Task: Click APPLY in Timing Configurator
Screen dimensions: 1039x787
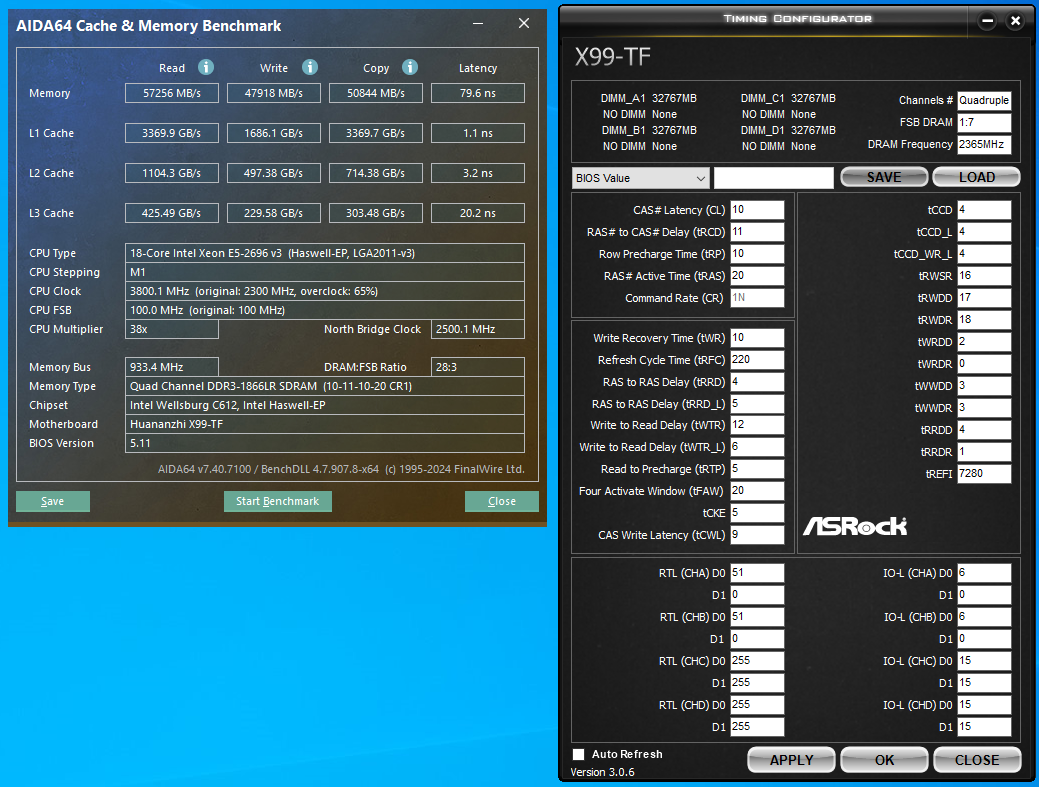Action: (x=791, y=760)
